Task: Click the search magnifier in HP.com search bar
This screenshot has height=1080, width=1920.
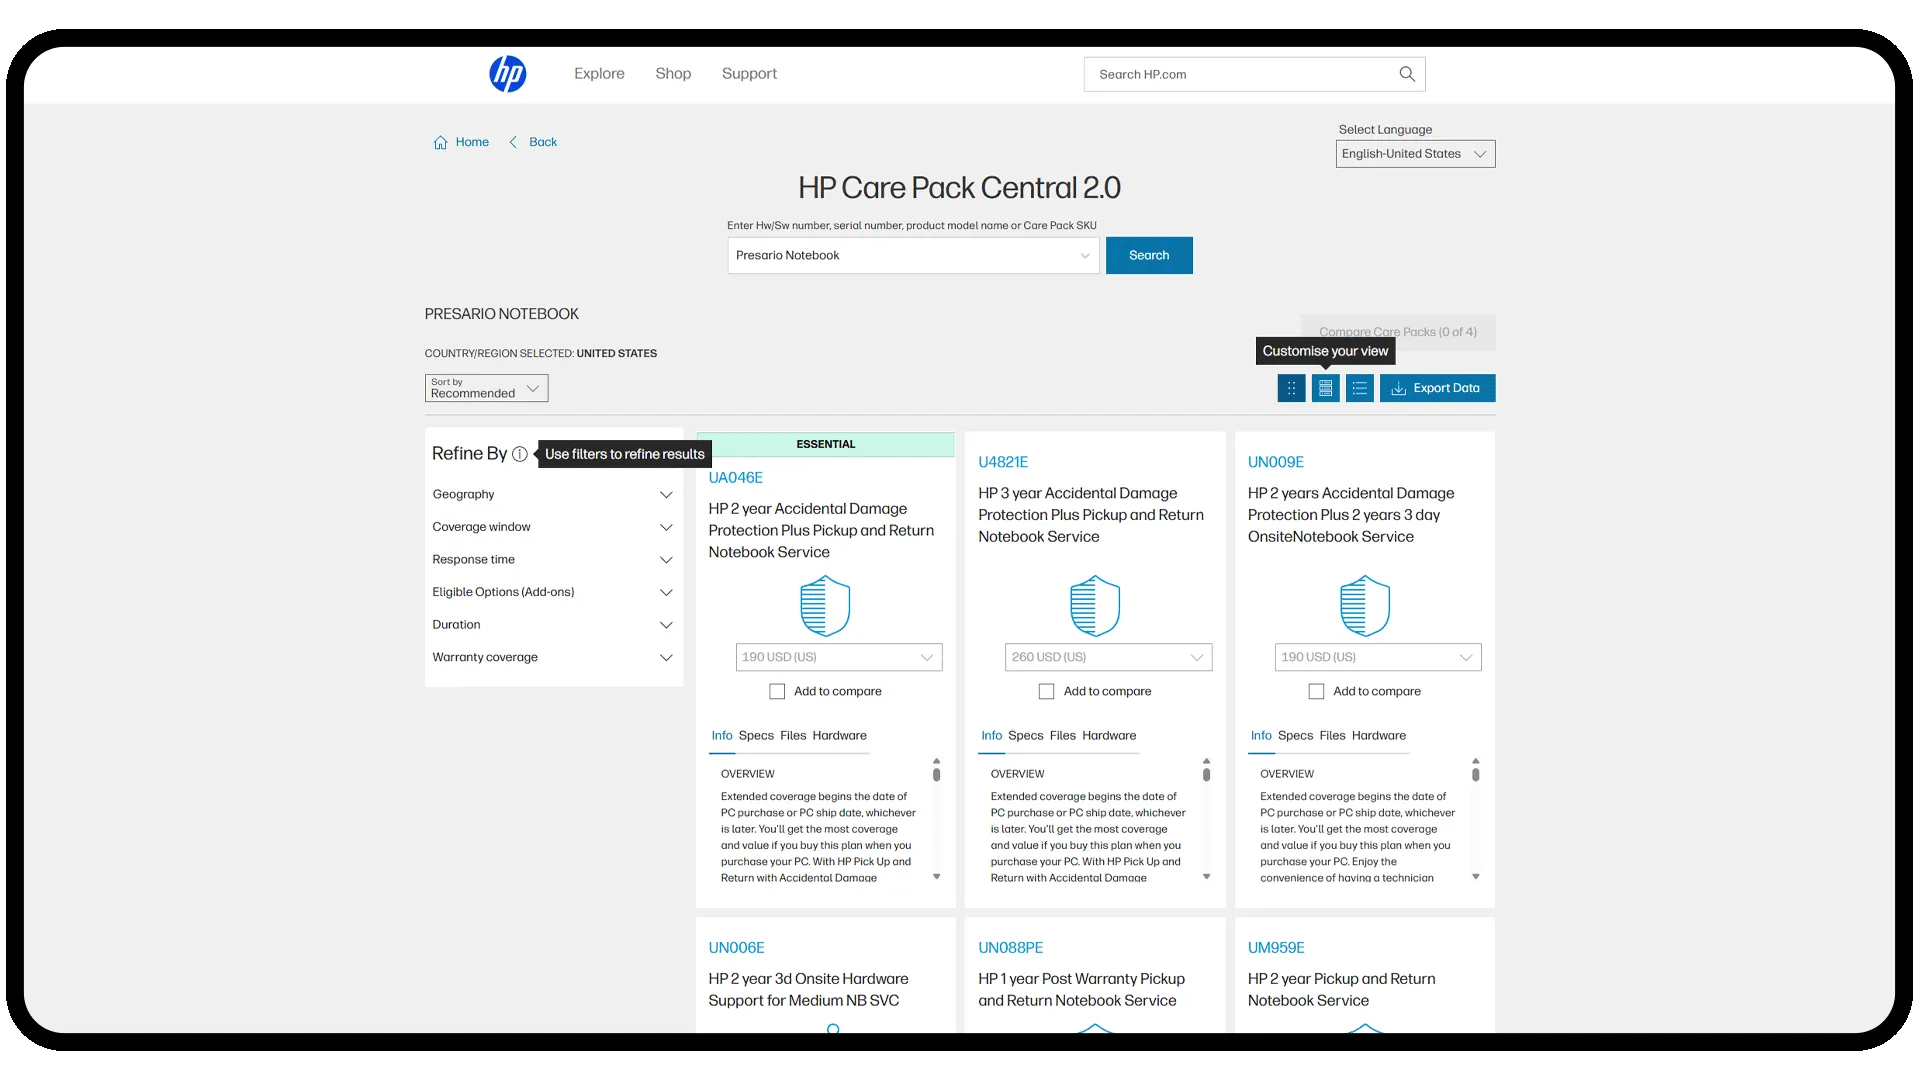Action: (1406, 74)
